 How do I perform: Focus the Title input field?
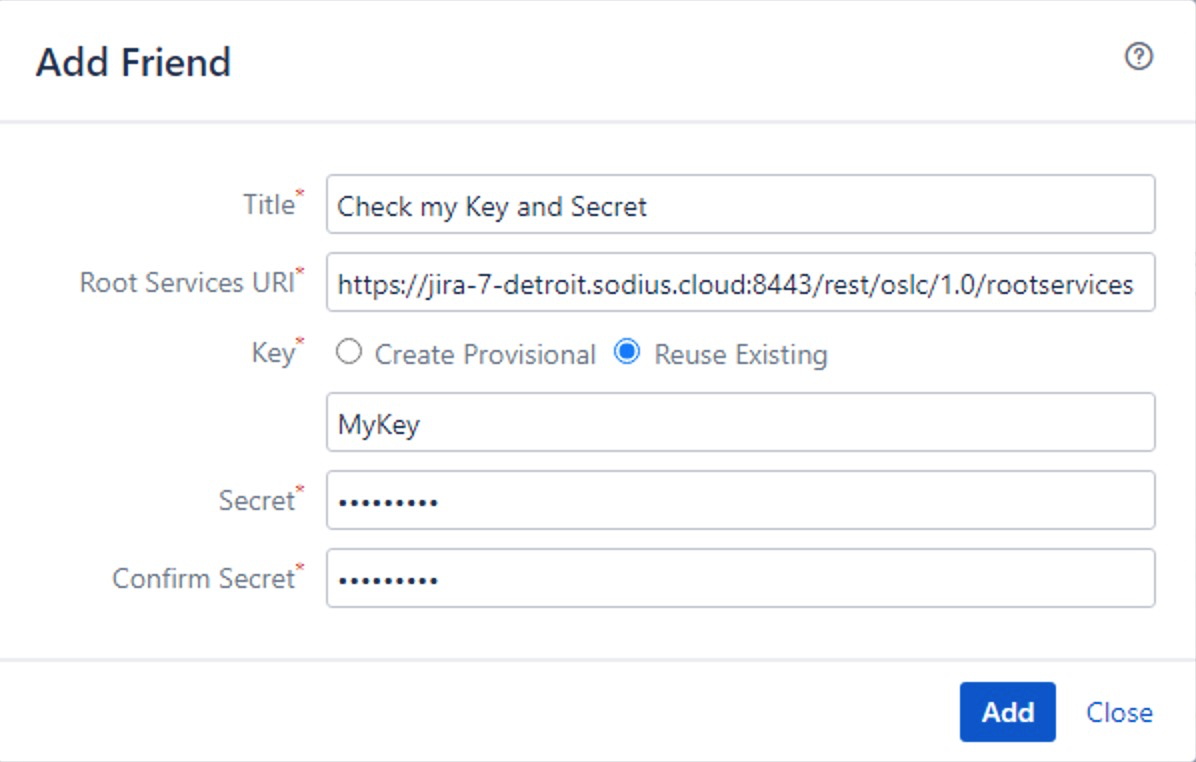tap(741, 204)
